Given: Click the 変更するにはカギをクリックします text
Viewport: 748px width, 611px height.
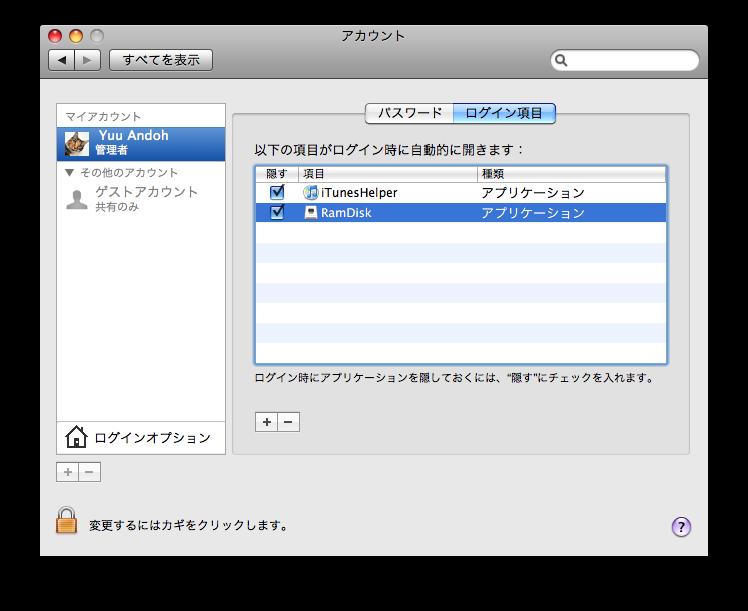Looking at the screenshot, I should tap(189, 526).
